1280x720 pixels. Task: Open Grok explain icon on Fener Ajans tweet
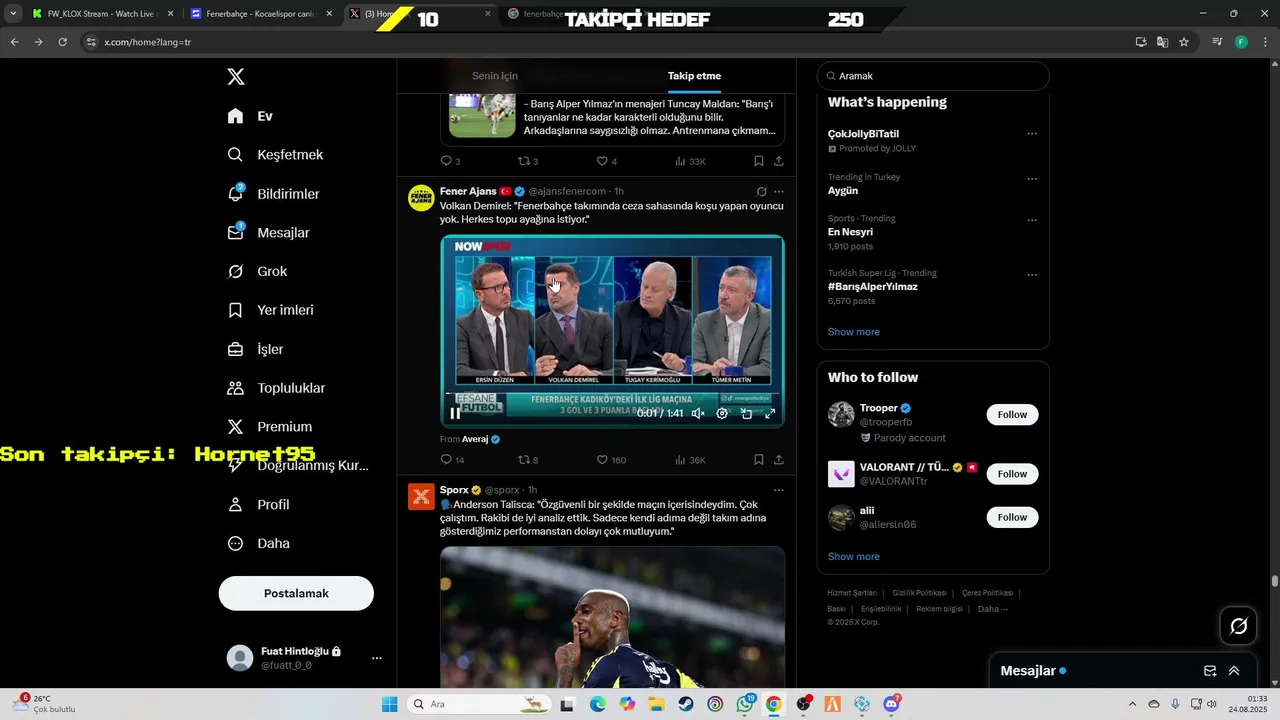761,191
